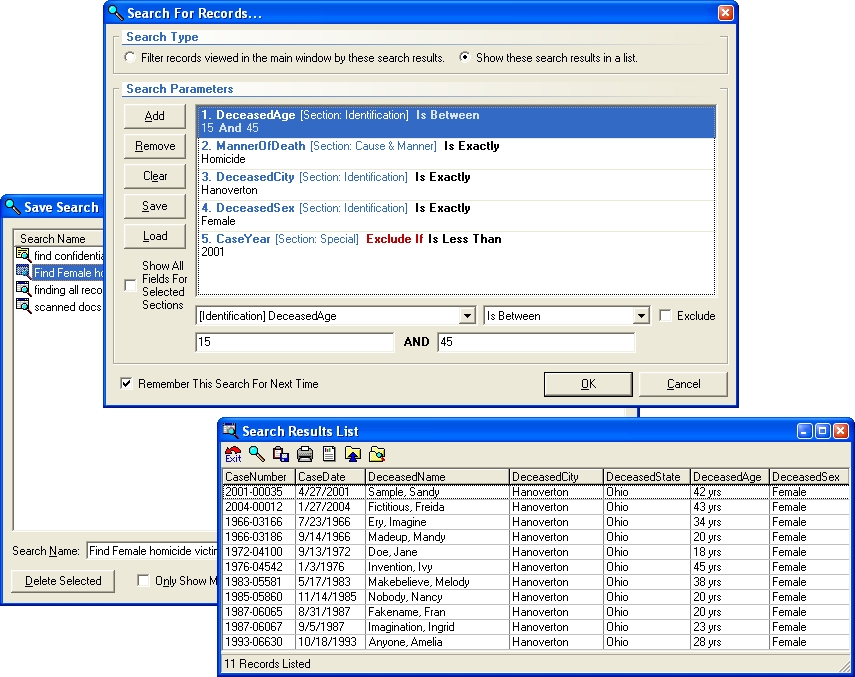
Task: Click the Save Search window title icon
Action: (x=12, y=207)
